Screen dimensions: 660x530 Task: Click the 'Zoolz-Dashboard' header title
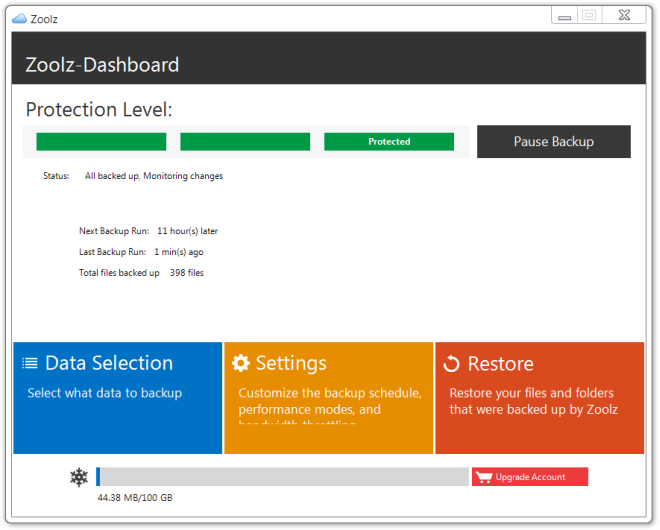102,65
